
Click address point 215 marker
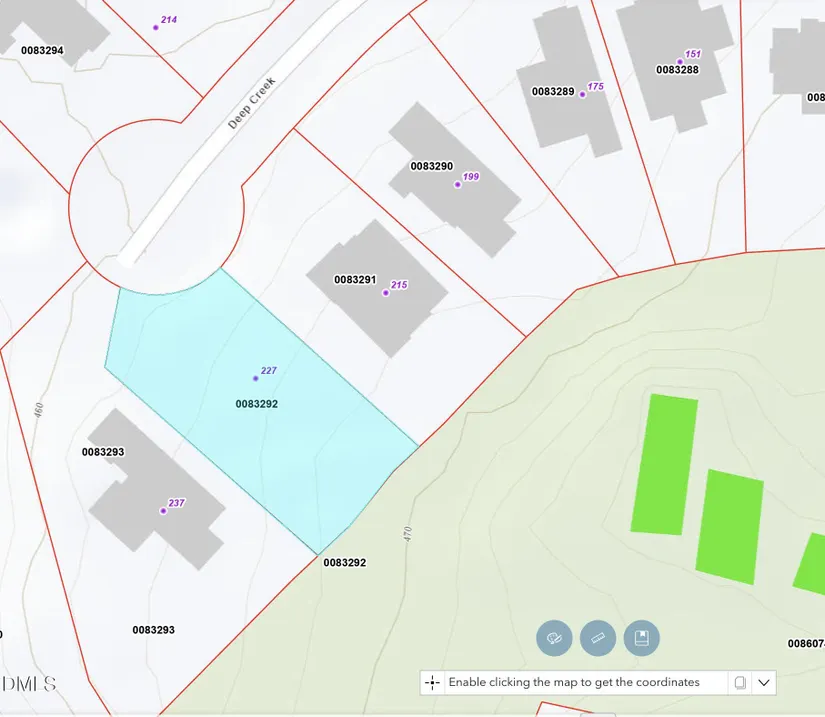pos(386,293)
